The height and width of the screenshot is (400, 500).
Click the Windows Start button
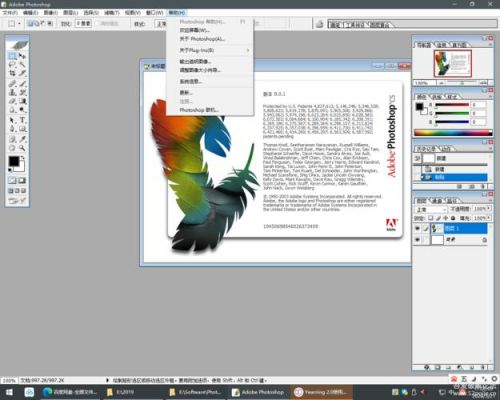click(x=9, y=392)
